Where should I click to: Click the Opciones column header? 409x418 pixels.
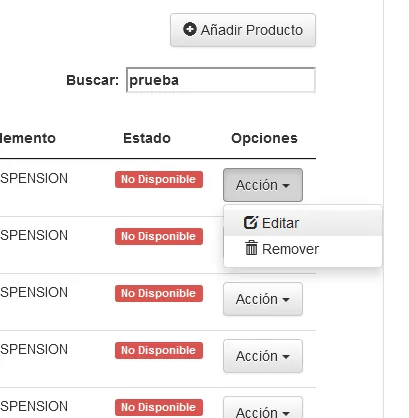pyautogui.click(x=264, y=138)
